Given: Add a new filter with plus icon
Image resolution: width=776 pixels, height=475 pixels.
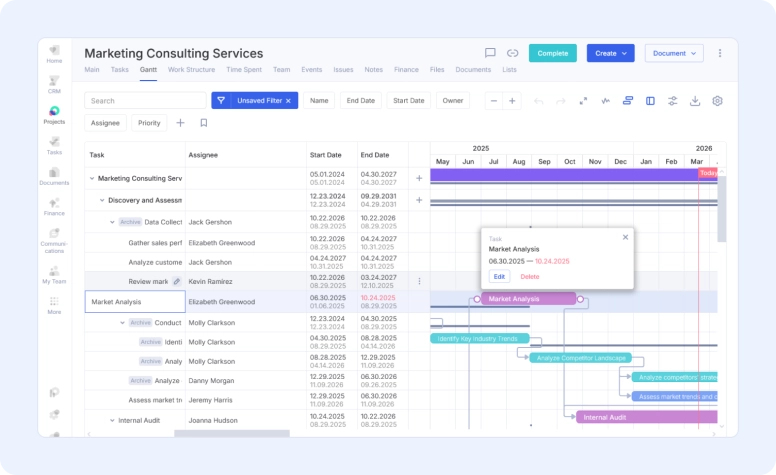Looking at the screenshot, I should click(x=180, y=123).
